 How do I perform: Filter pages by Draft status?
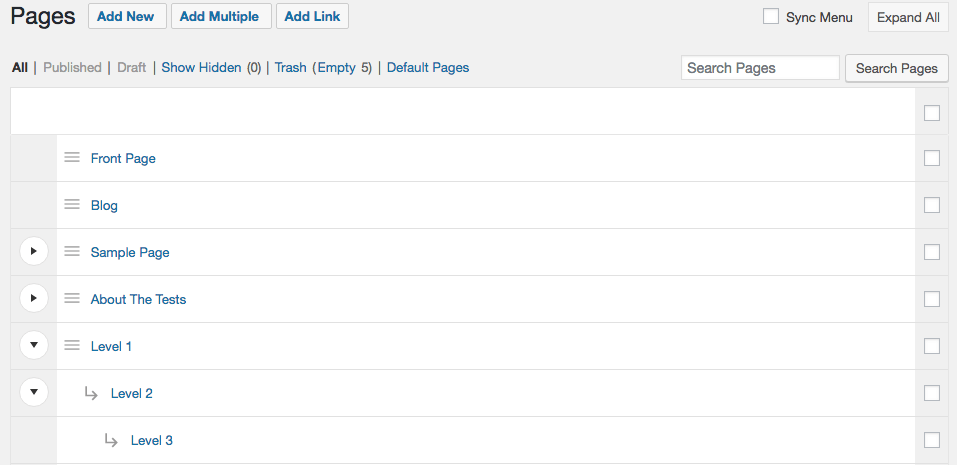[x=131, y=68]
